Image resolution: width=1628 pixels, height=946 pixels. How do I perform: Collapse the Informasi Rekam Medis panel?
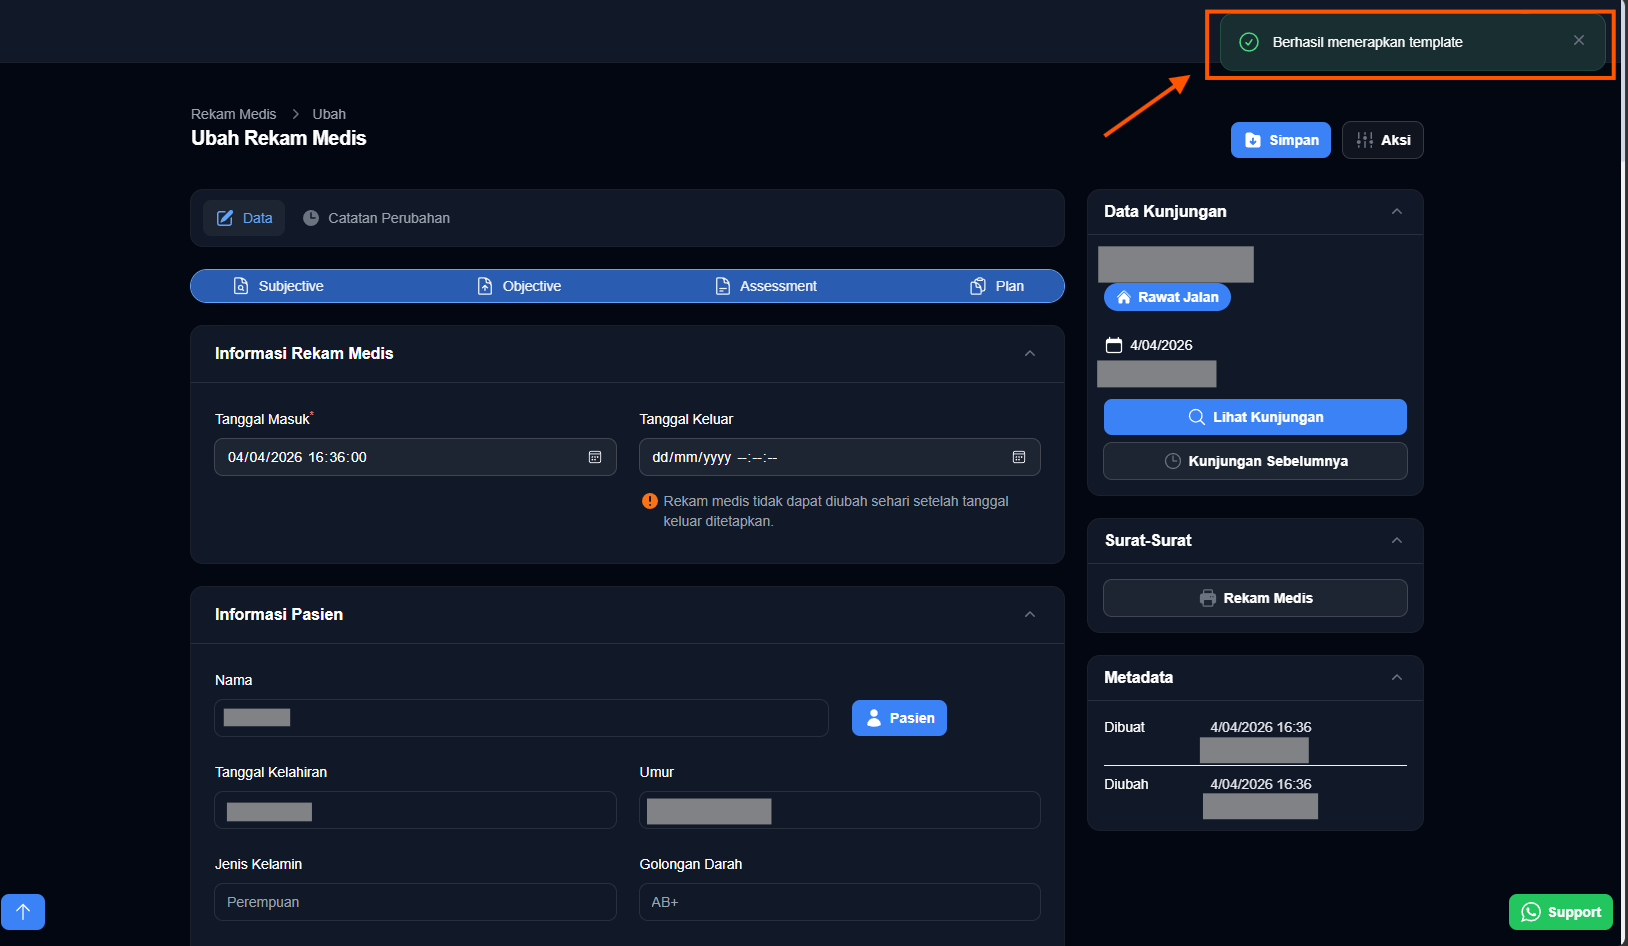point(1030,354)
